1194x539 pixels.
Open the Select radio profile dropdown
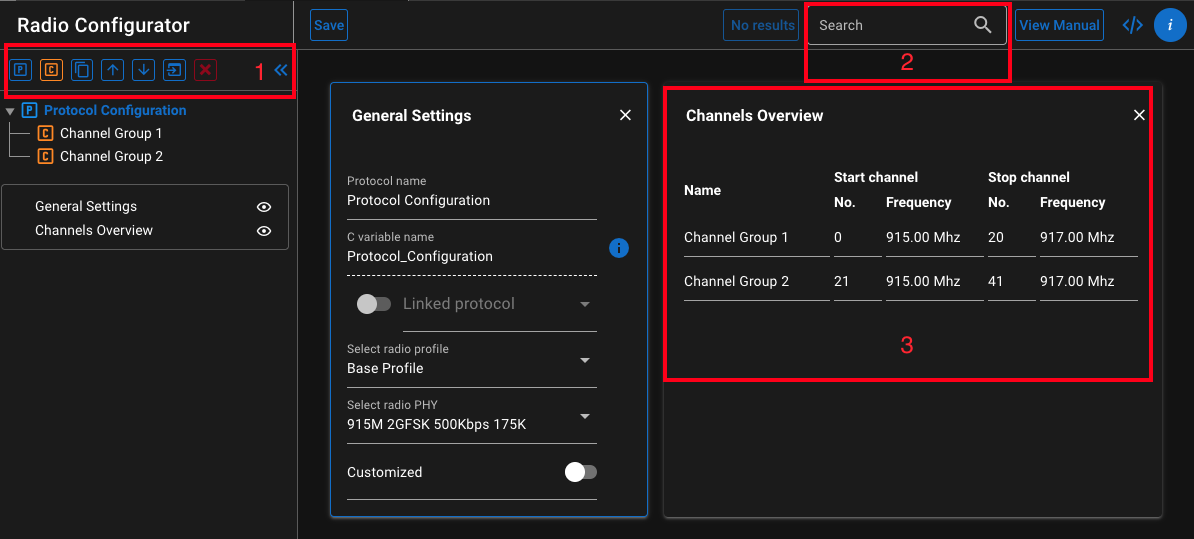585,360
